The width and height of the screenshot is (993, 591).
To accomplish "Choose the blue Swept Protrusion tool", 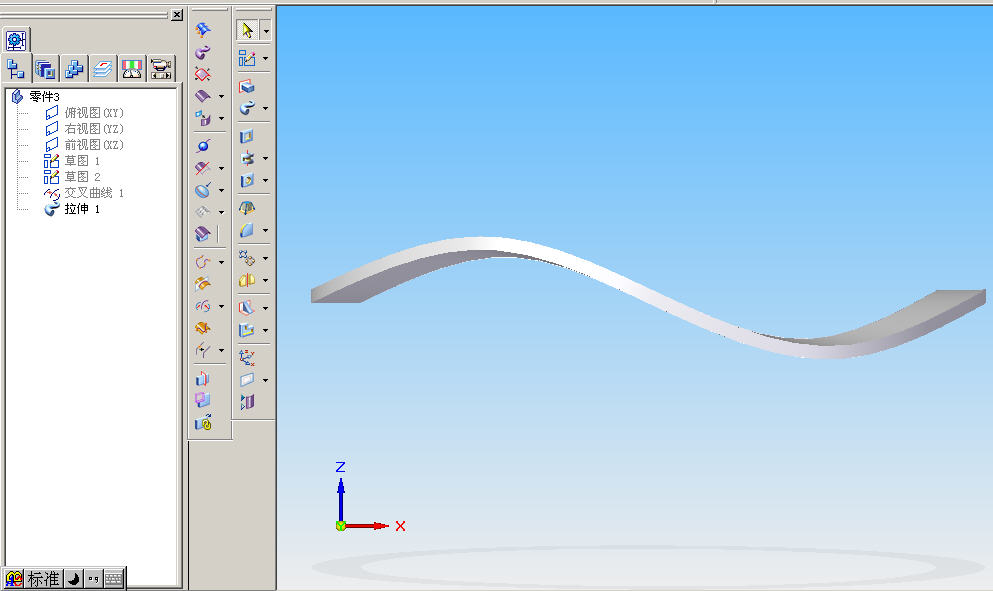I will [247, 108].
